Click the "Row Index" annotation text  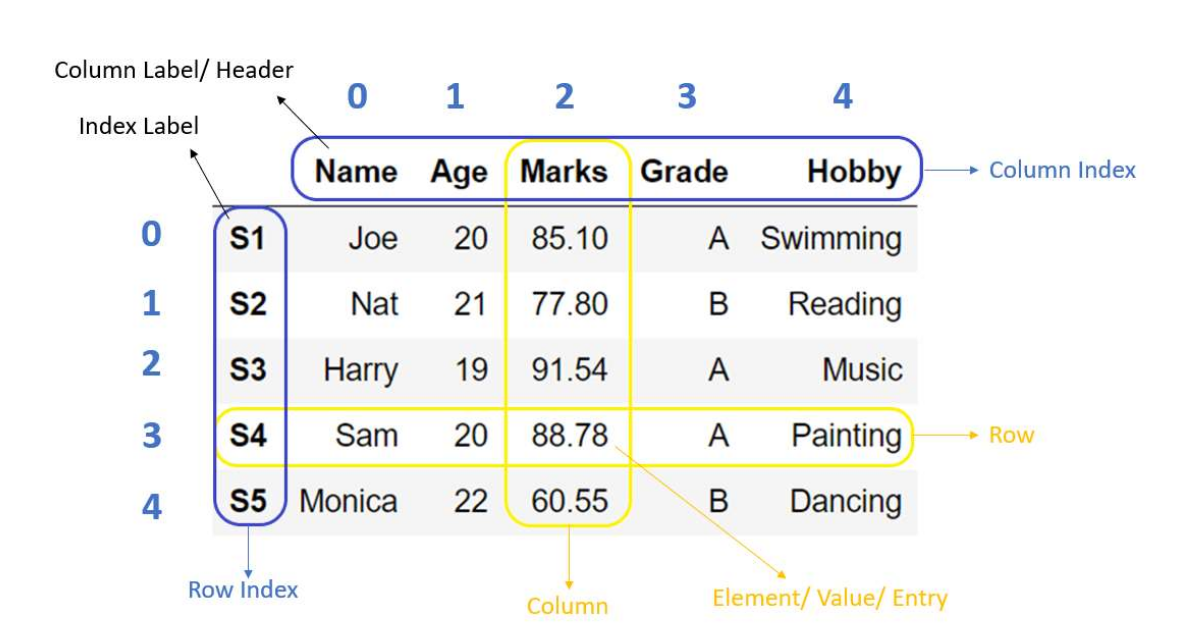point(243,590)
